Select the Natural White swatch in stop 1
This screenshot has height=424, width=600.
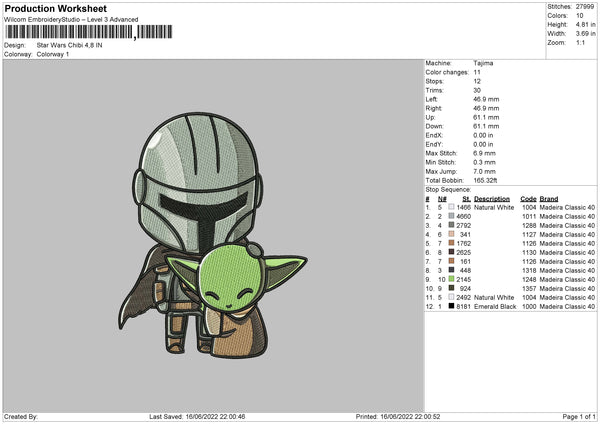(451, 207)
